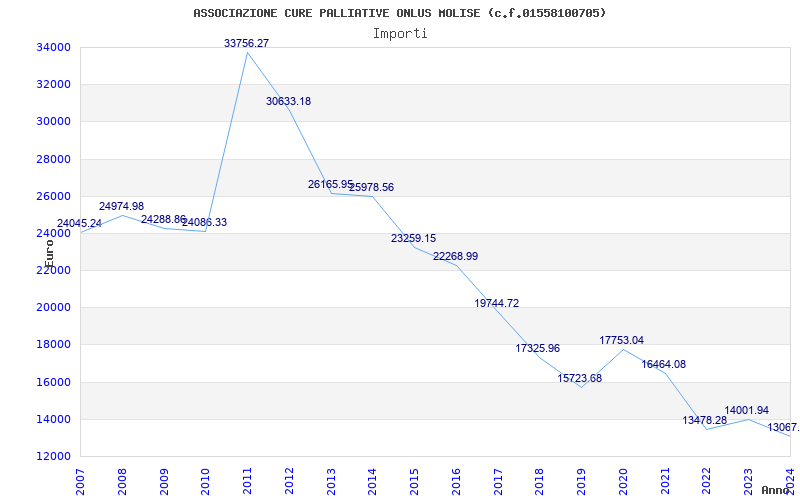Viewport: 800px width, 500px height.
Task: Select the 2018 x-axis year label
Action: pyautogui.click(x=540, y=482)
